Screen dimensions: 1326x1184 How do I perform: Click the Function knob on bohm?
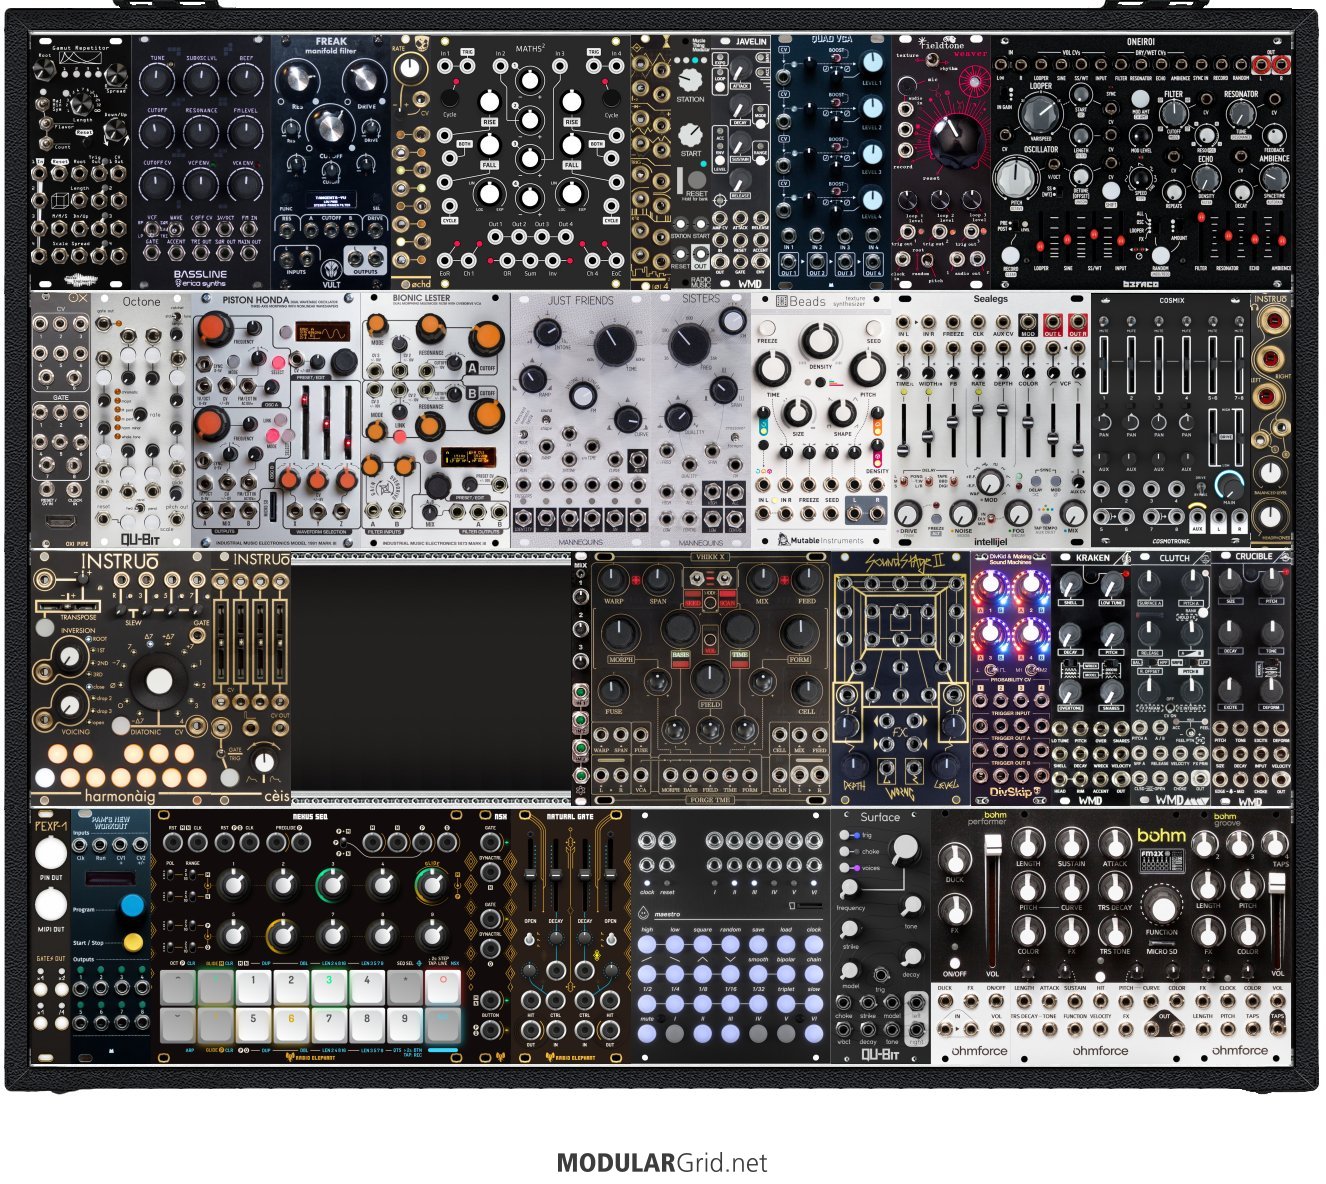1161,908
